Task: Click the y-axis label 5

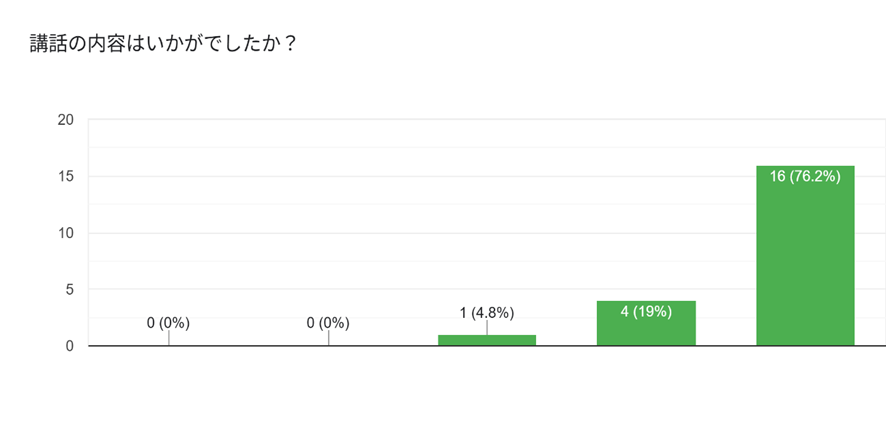Action: coord(71,289)
